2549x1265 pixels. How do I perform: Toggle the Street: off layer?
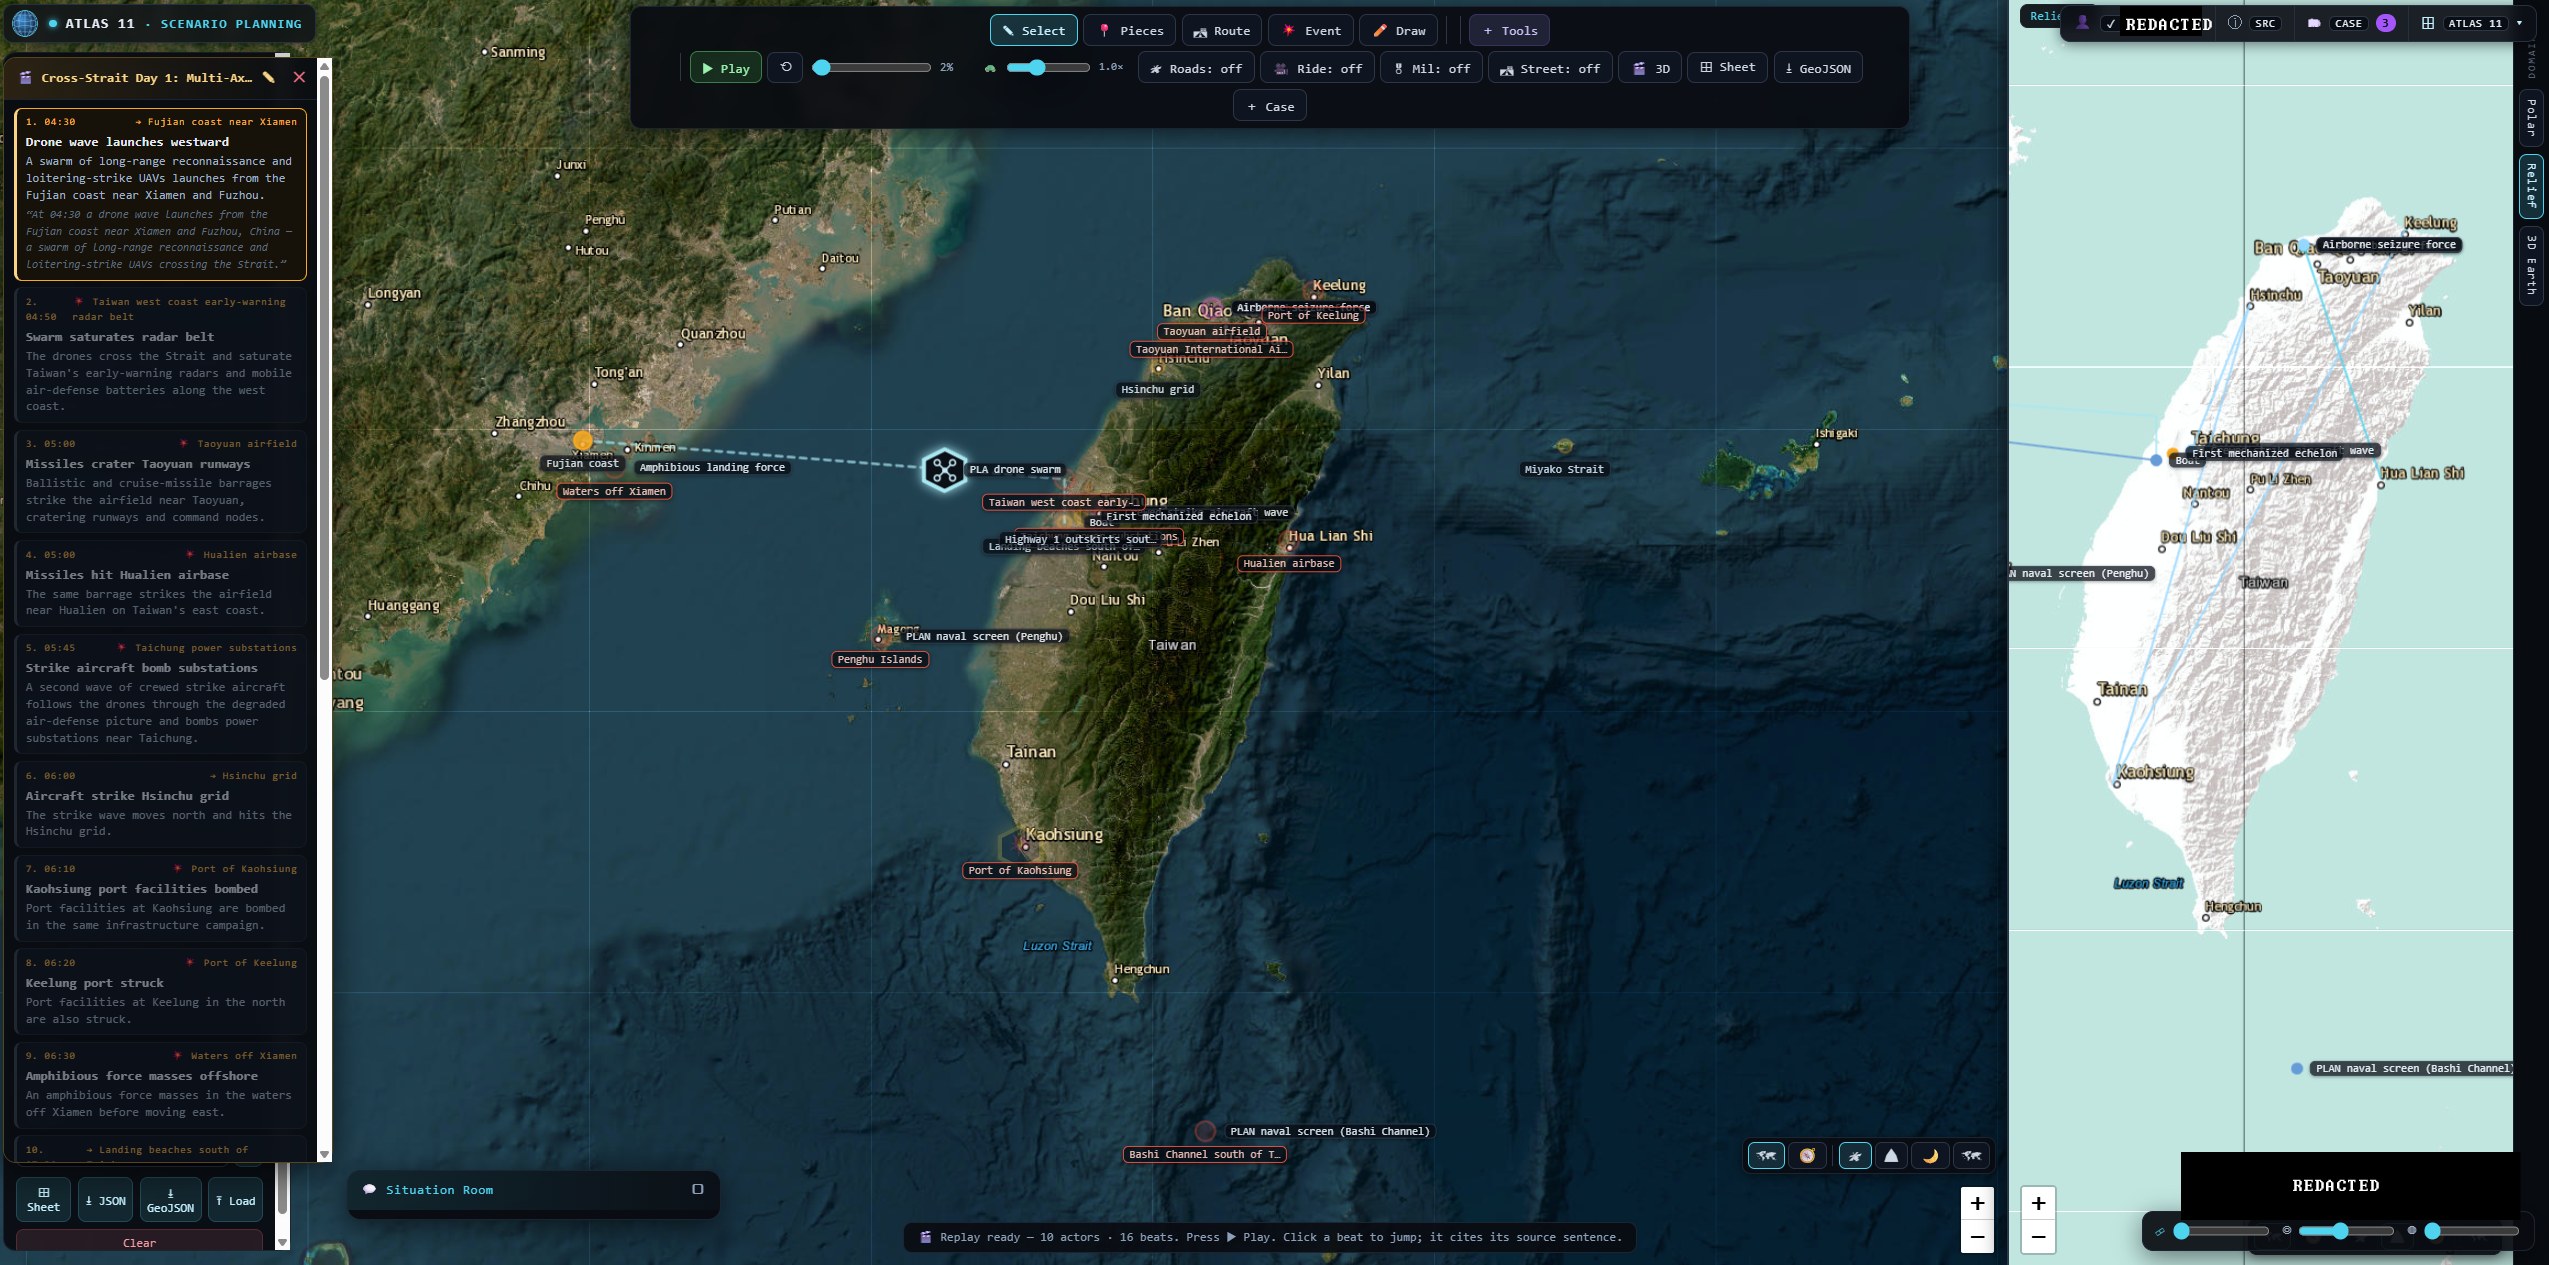(1549, 68)
